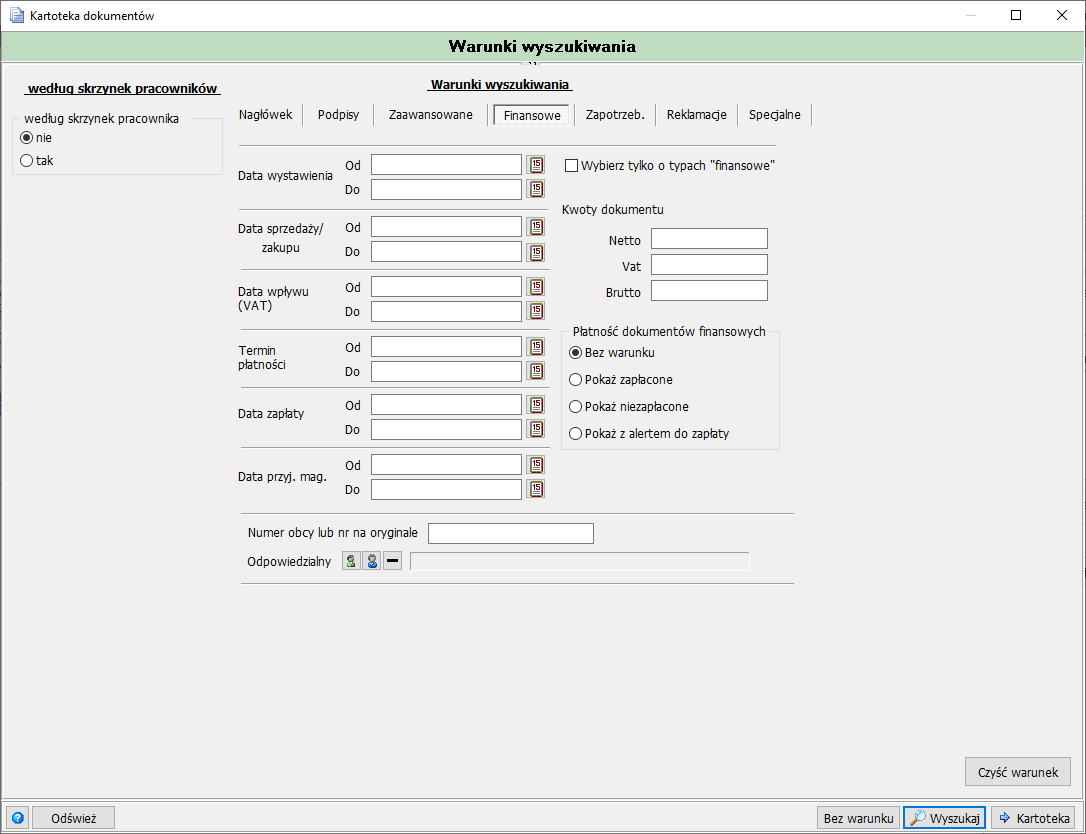Click 'Kwoty dokumentu' label
The image size is (1086, 834).
point(612,209)
